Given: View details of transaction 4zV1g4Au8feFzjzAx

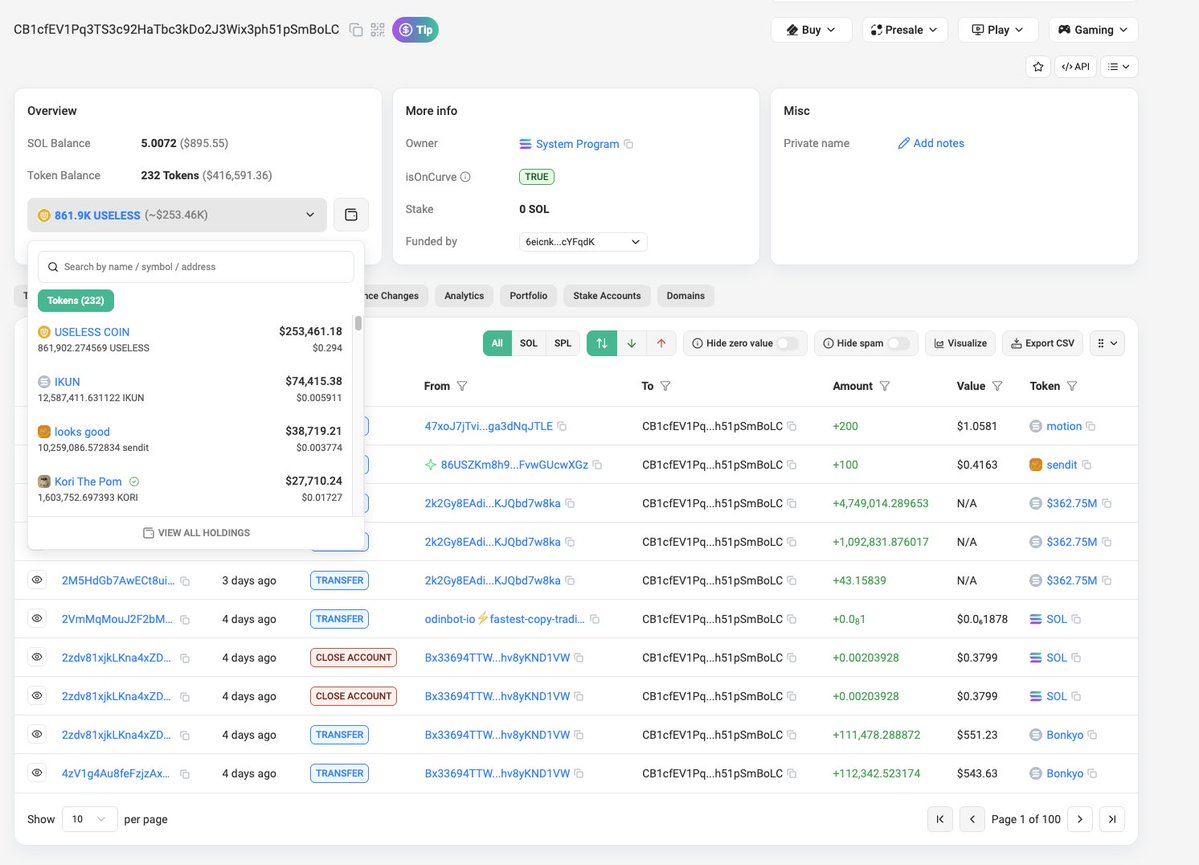Looking at the screenshot, I should pos(37,772).
